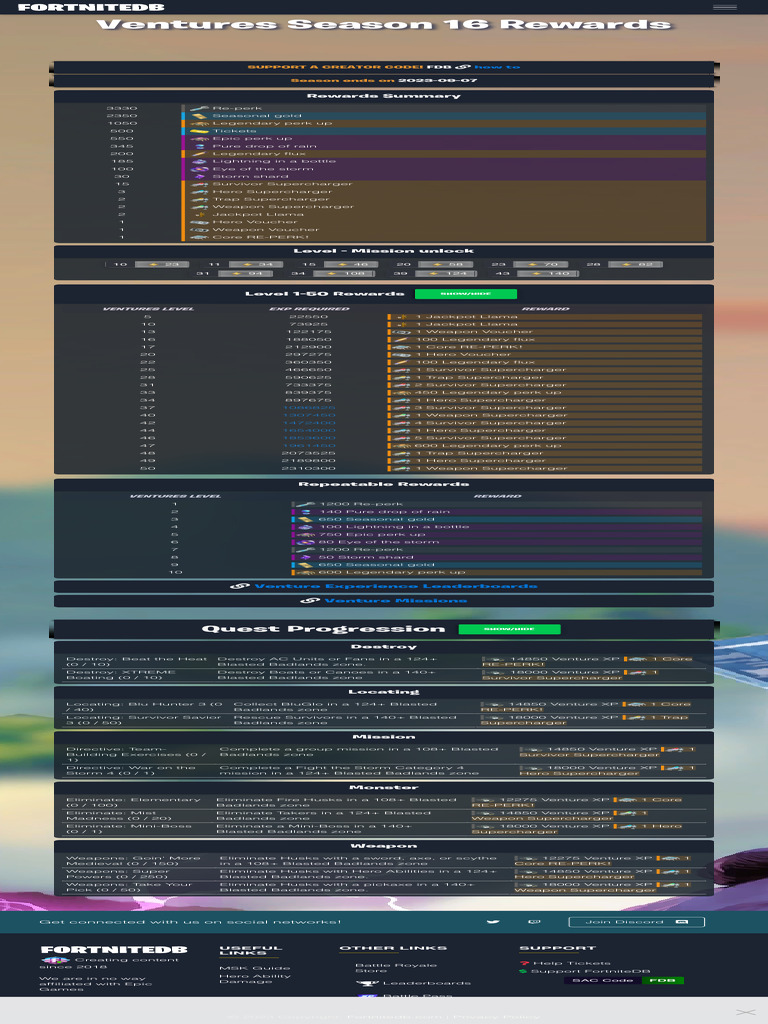Click the chain link icon beside FDB code

click(463, 67)
